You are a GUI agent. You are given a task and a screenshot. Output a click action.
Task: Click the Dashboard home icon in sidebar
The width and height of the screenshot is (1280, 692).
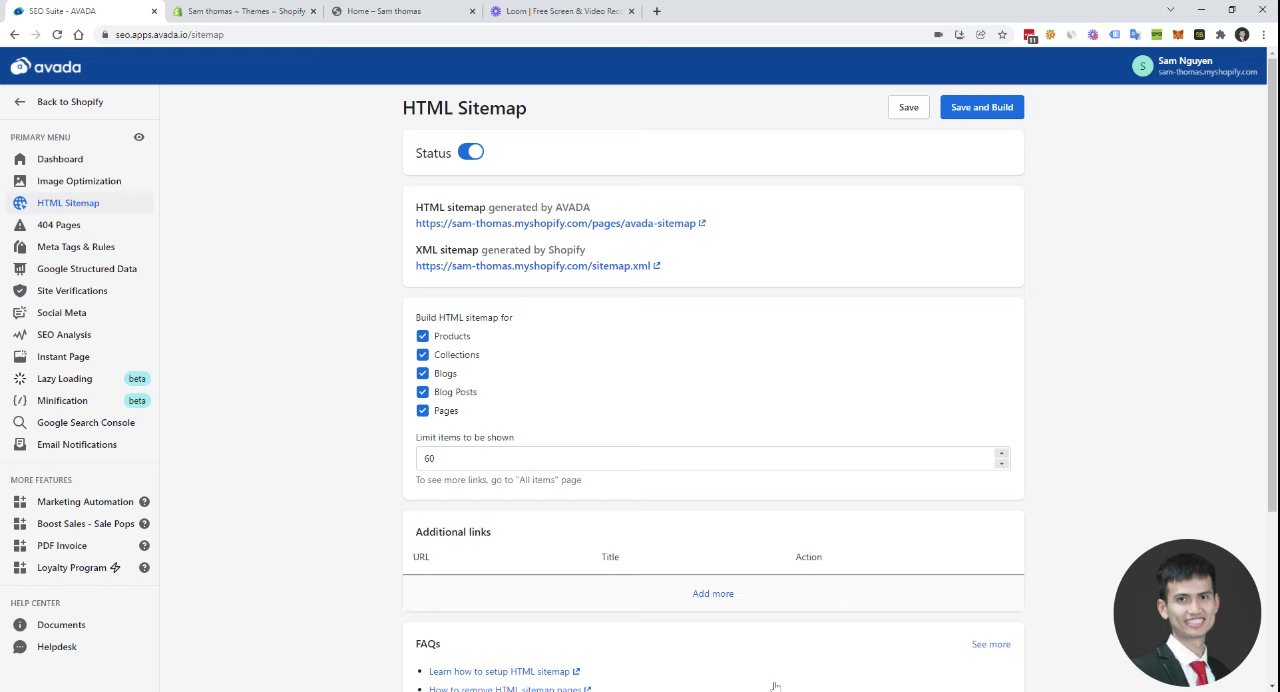20,159
